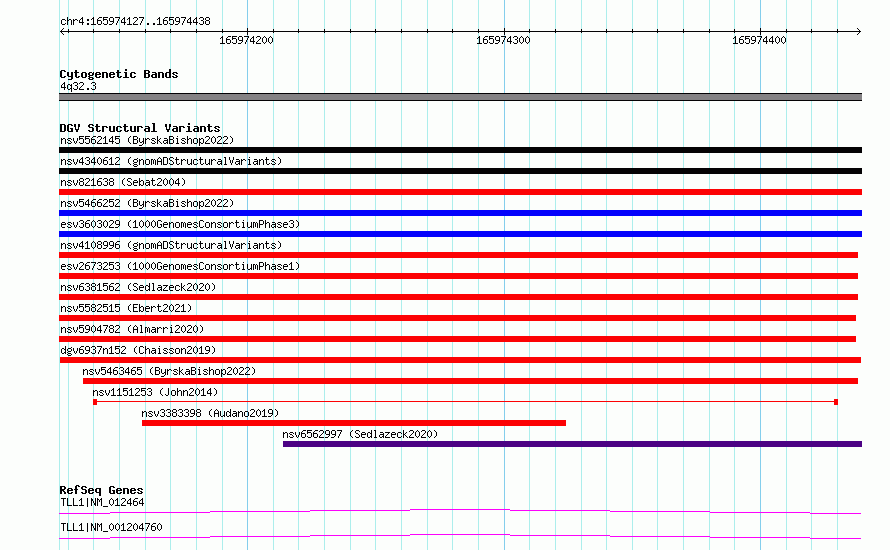Click the red bar for esv2673253
The height and width of the screenshot is (550, 890).
click(459, 276)
